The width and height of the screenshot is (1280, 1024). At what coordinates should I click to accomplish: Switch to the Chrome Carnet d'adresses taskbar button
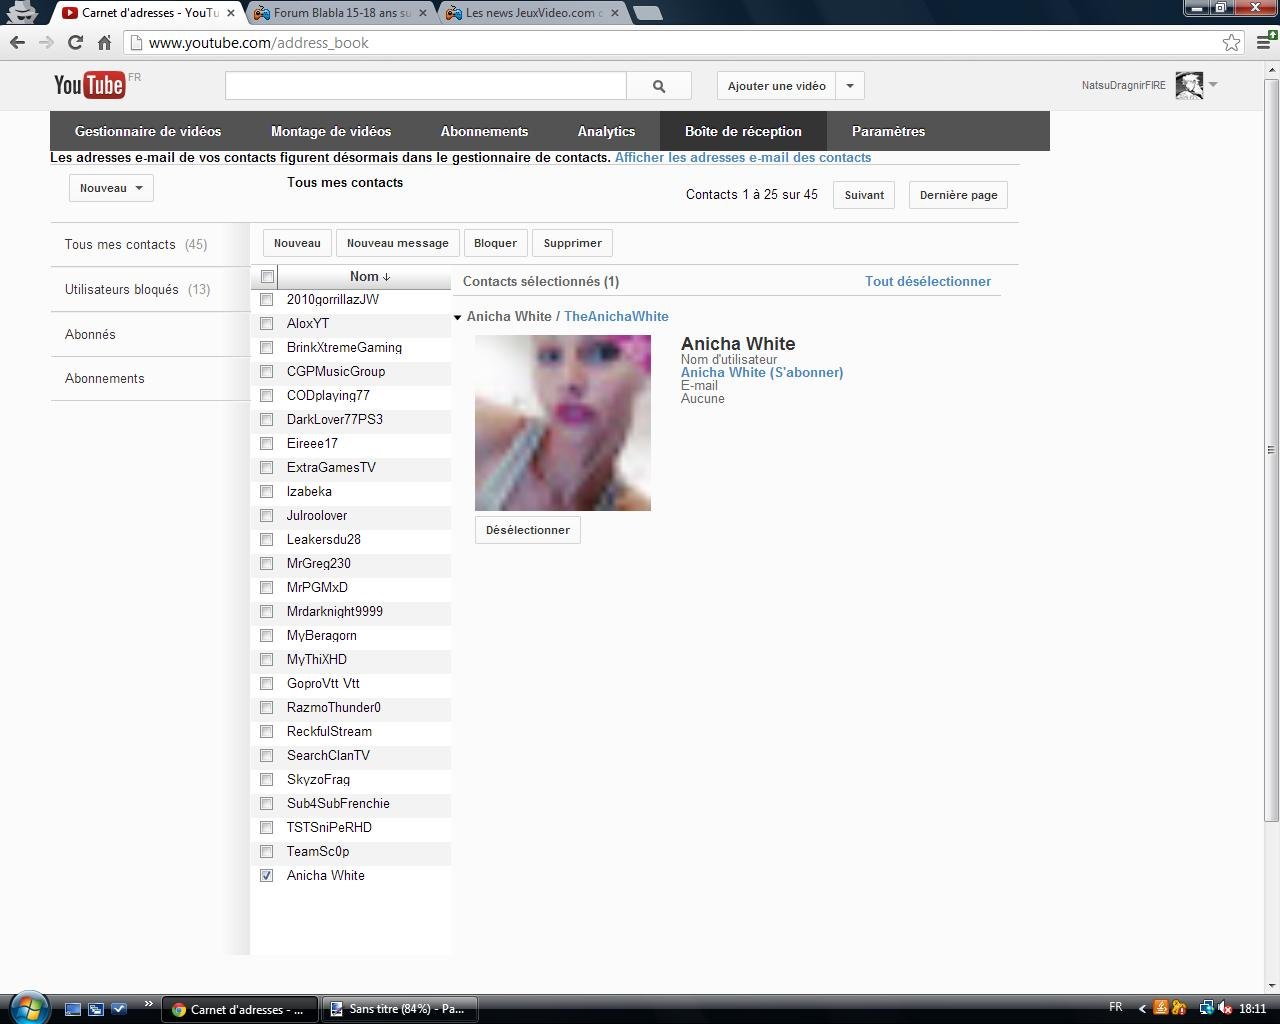(x=240, y=1009)
